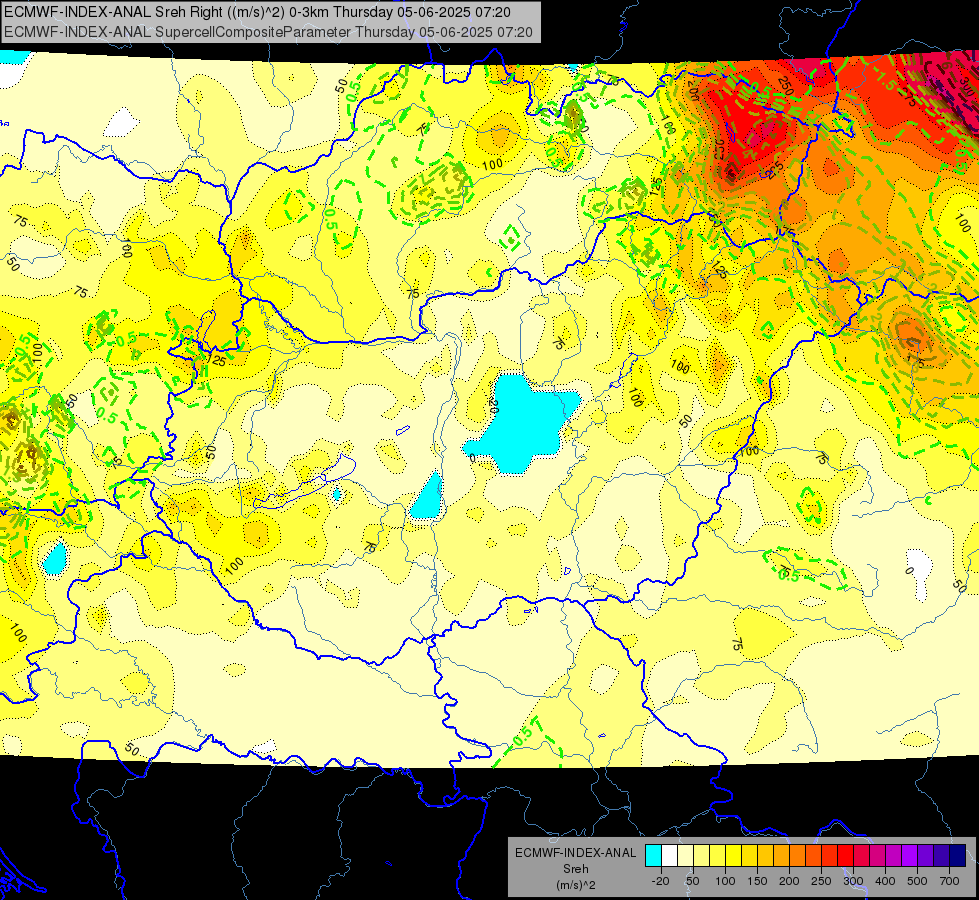The width and height of the screenshot is (979, 900).
Task: Click the '(m/s)^2' unit in the legend
Action: coord(575,885)
